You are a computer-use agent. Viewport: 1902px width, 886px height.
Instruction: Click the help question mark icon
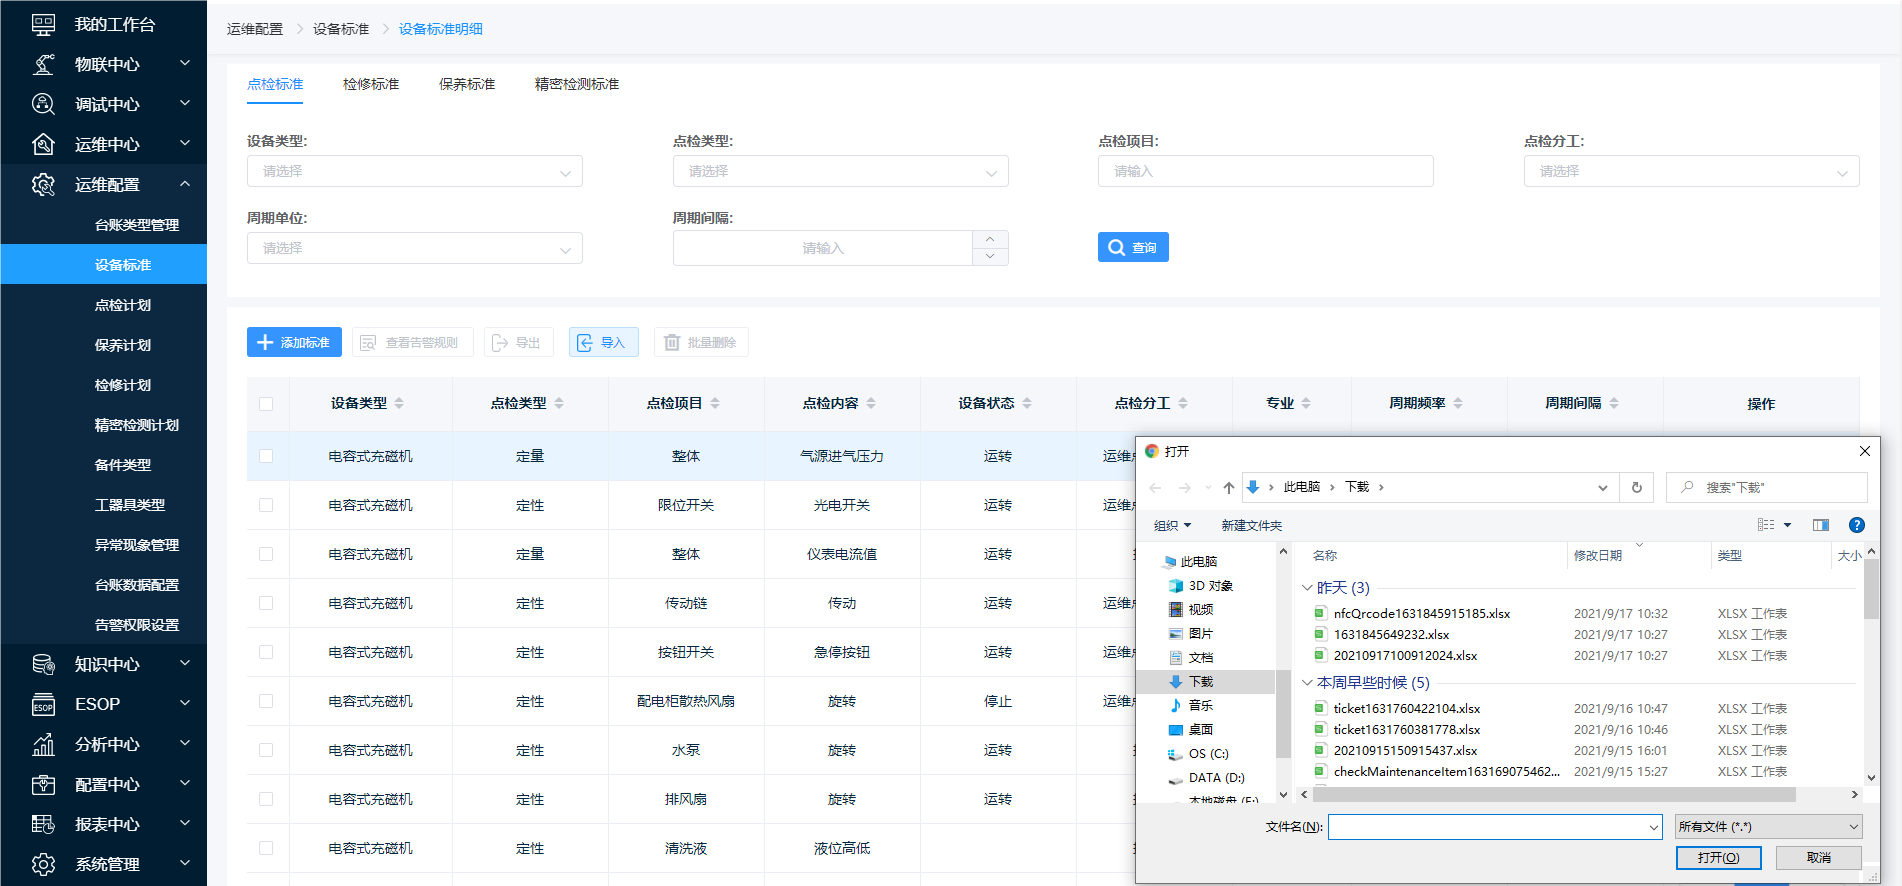coord(1856,525)
